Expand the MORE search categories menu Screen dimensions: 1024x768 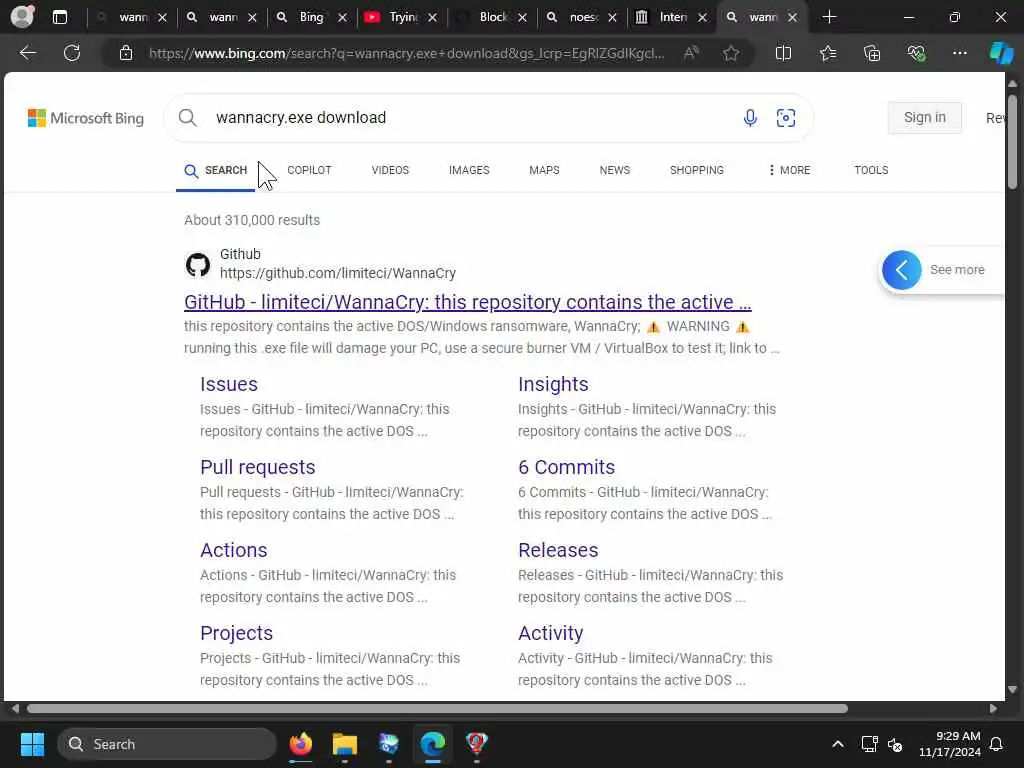tap(788, 170)
